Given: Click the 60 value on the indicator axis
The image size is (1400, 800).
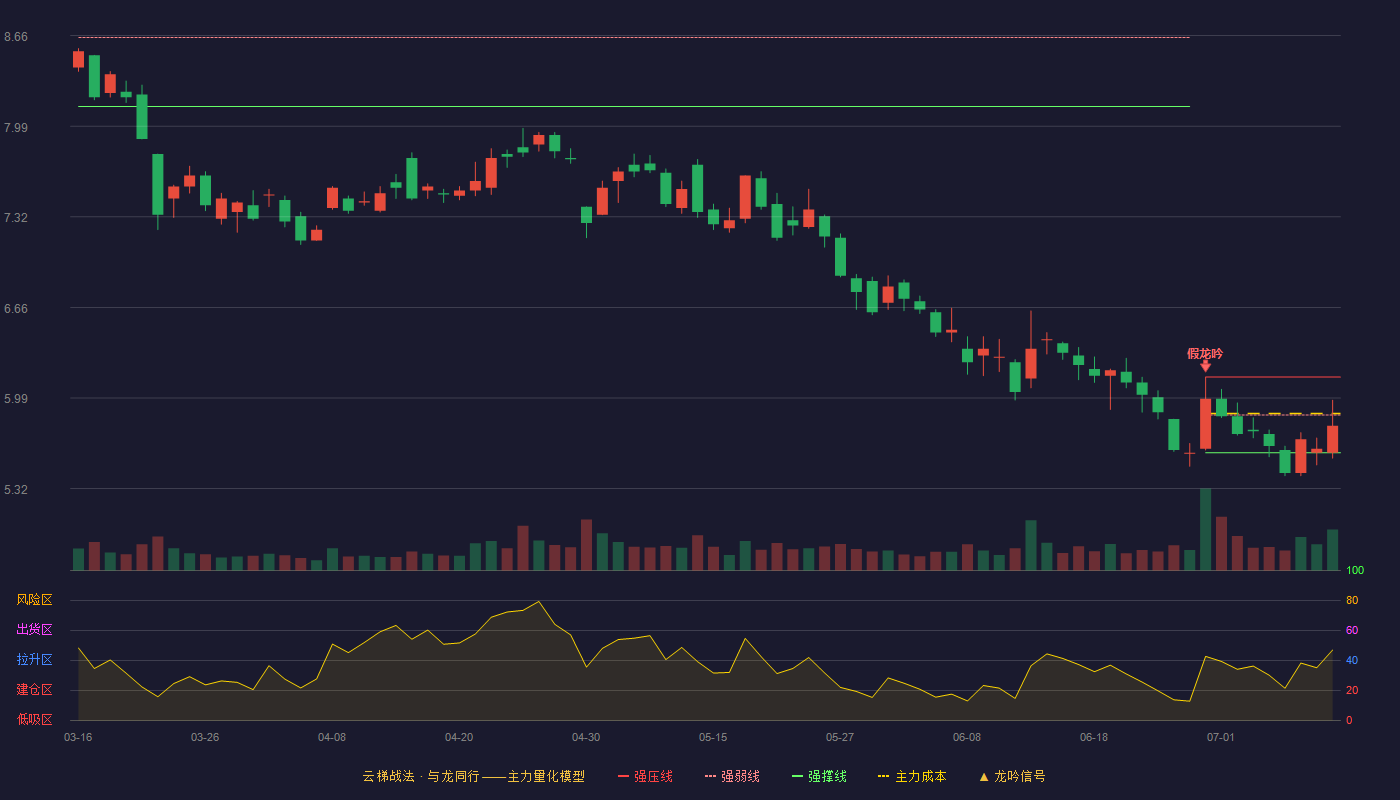Looking at the screenshot, I should [1352, 630].
